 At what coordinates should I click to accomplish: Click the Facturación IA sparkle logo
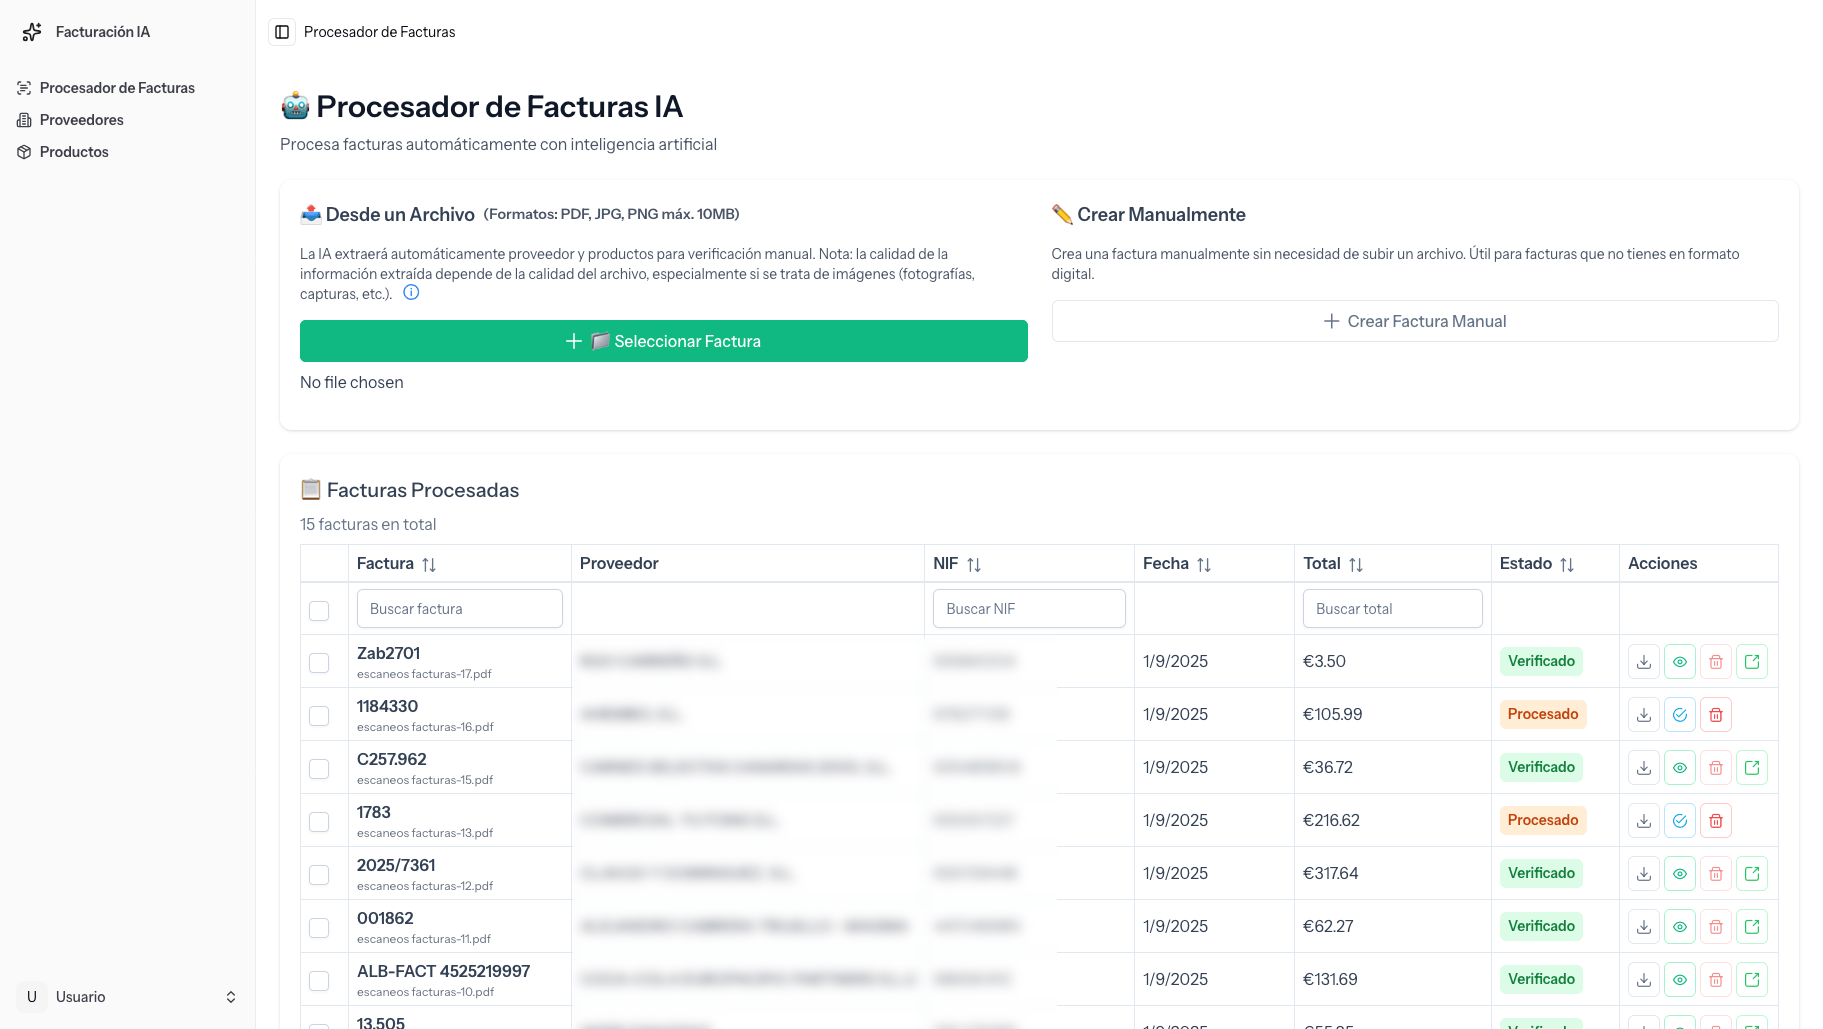pyautogui.click(x=32, y=32)
